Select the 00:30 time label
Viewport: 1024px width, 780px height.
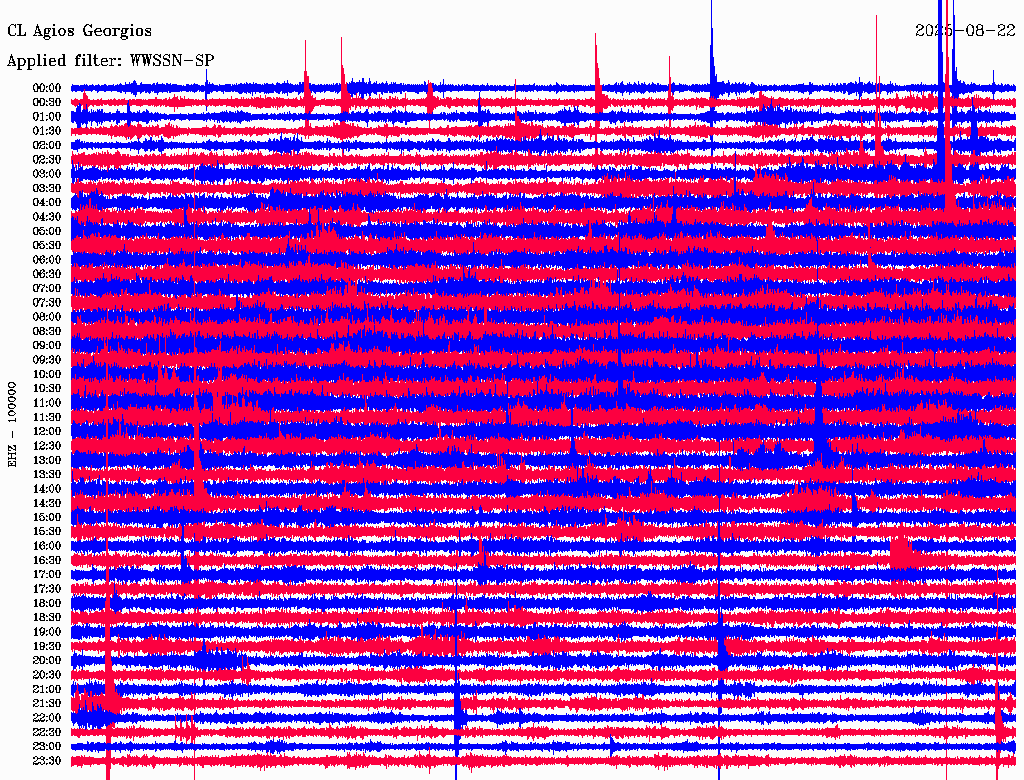click(x=47, y=102)
